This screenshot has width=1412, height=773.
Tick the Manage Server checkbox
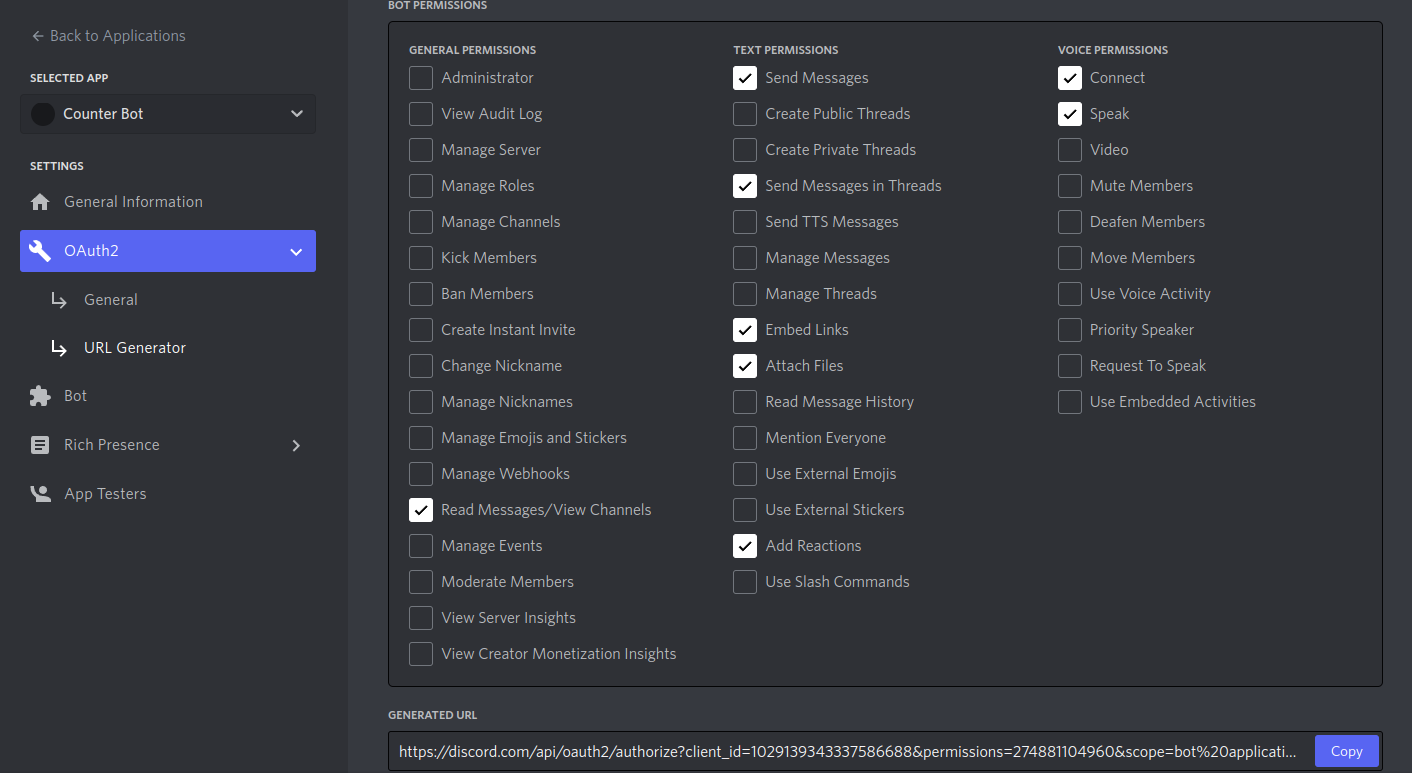click(421, 150)
